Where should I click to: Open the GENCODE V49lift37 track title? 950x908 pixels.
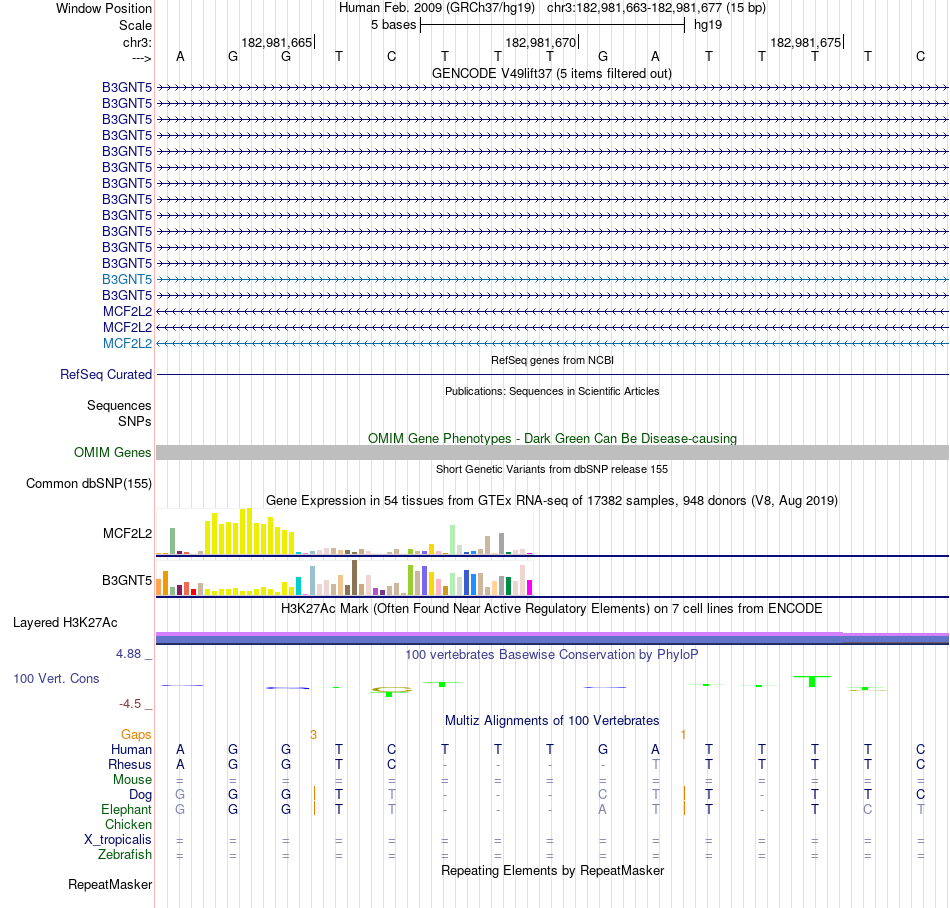click(x=551, y=73)
